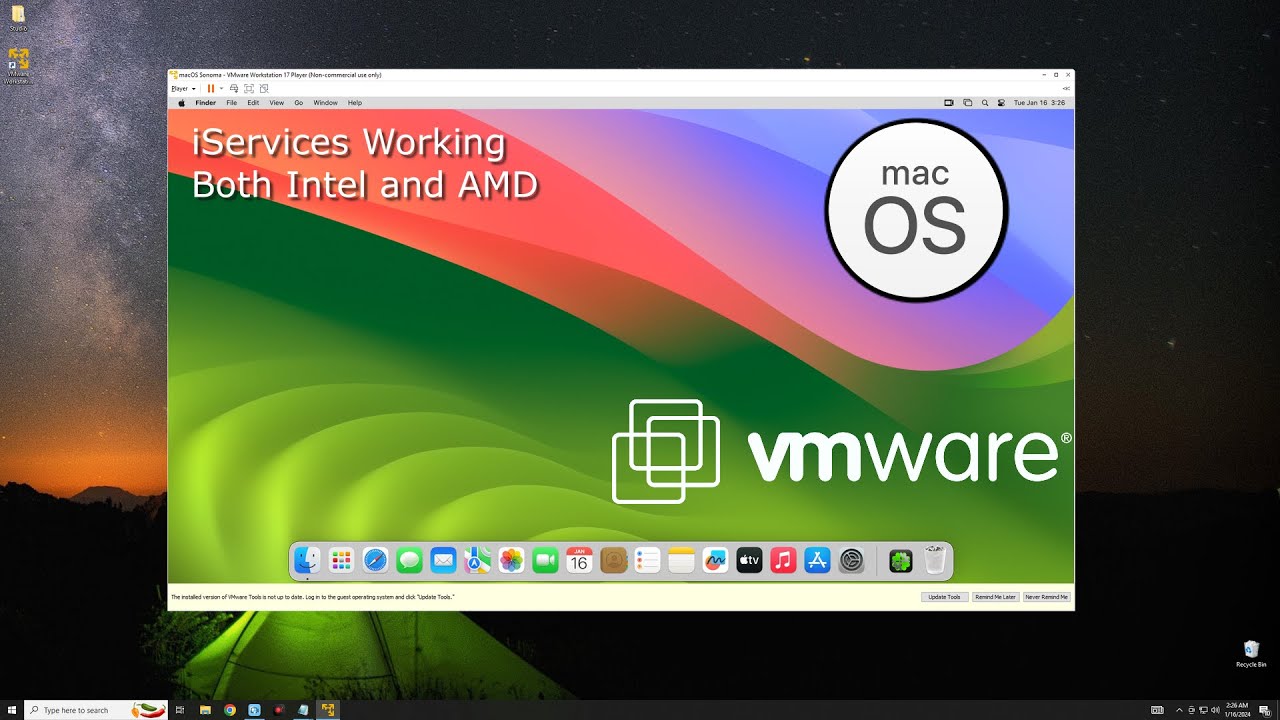Open Spotlight search in macOS menu bar

[985, 103]
